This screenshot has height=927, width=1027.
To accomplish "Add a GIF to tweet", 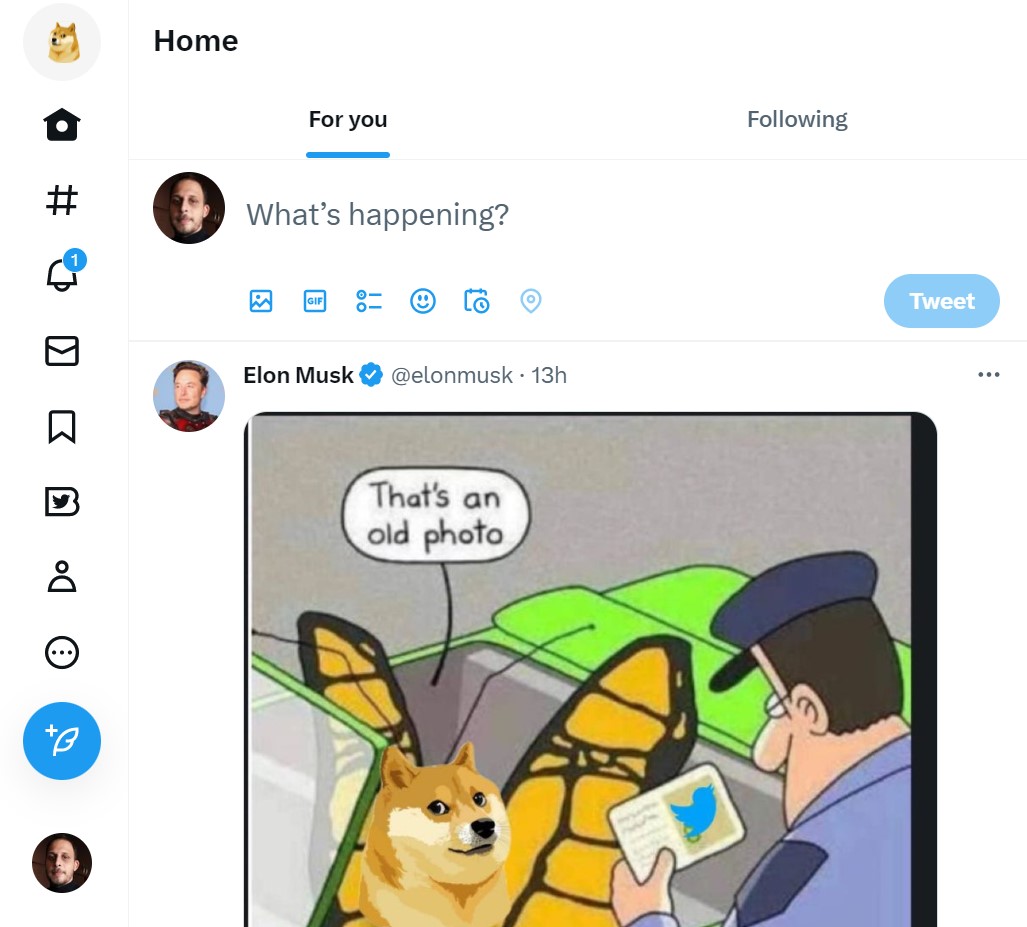I will [315, 301].
